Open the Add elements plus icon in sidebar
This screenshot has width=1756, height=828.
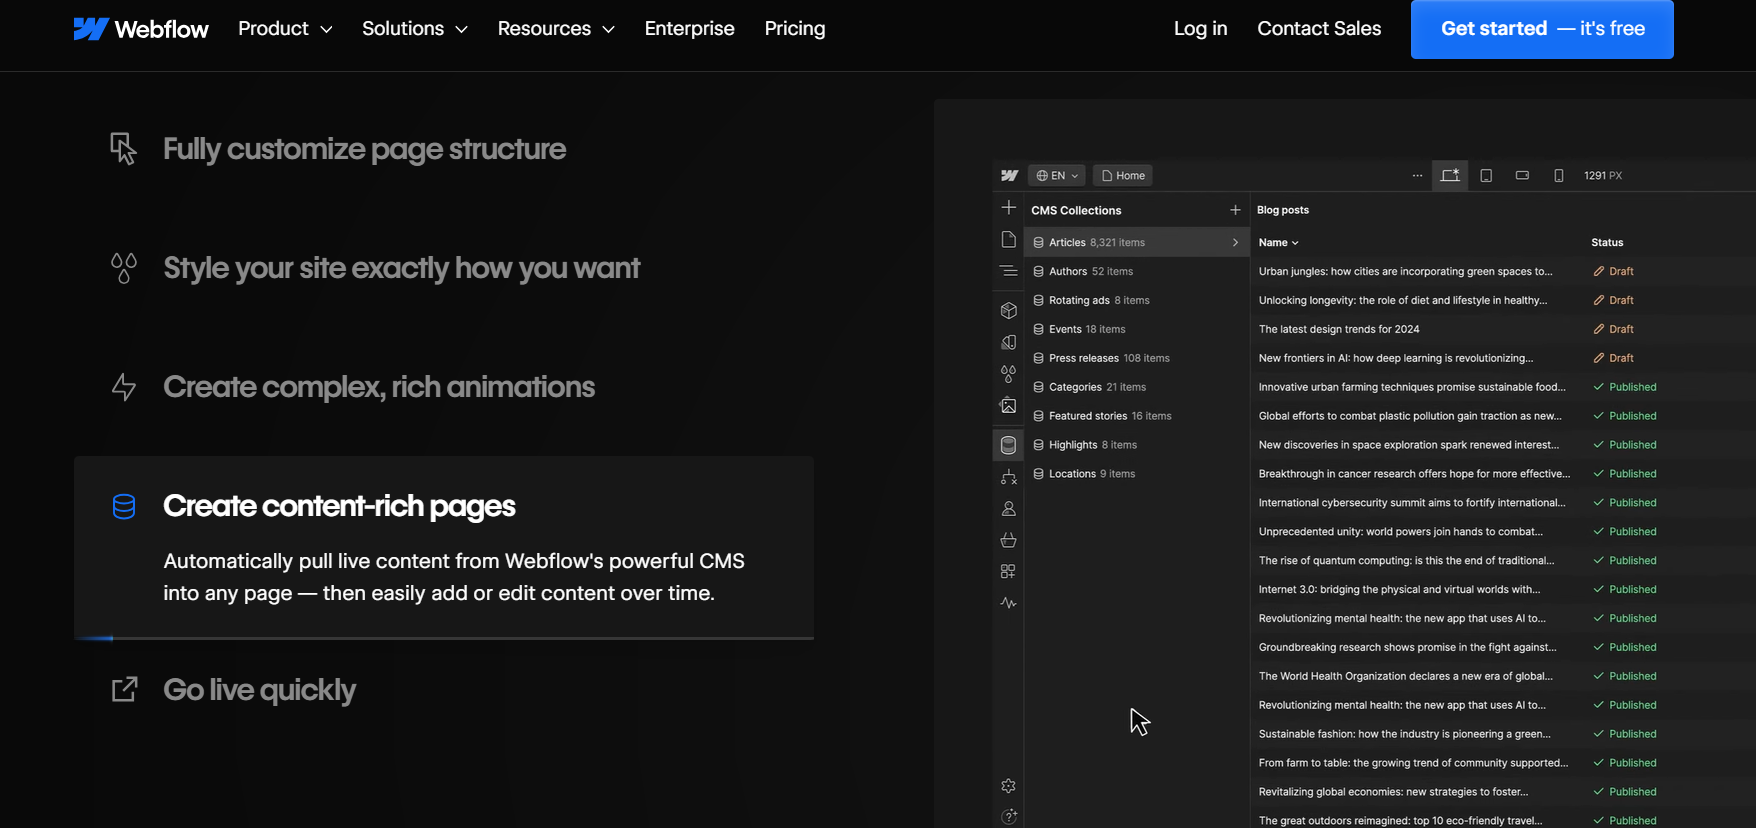tap(1008, 207)
